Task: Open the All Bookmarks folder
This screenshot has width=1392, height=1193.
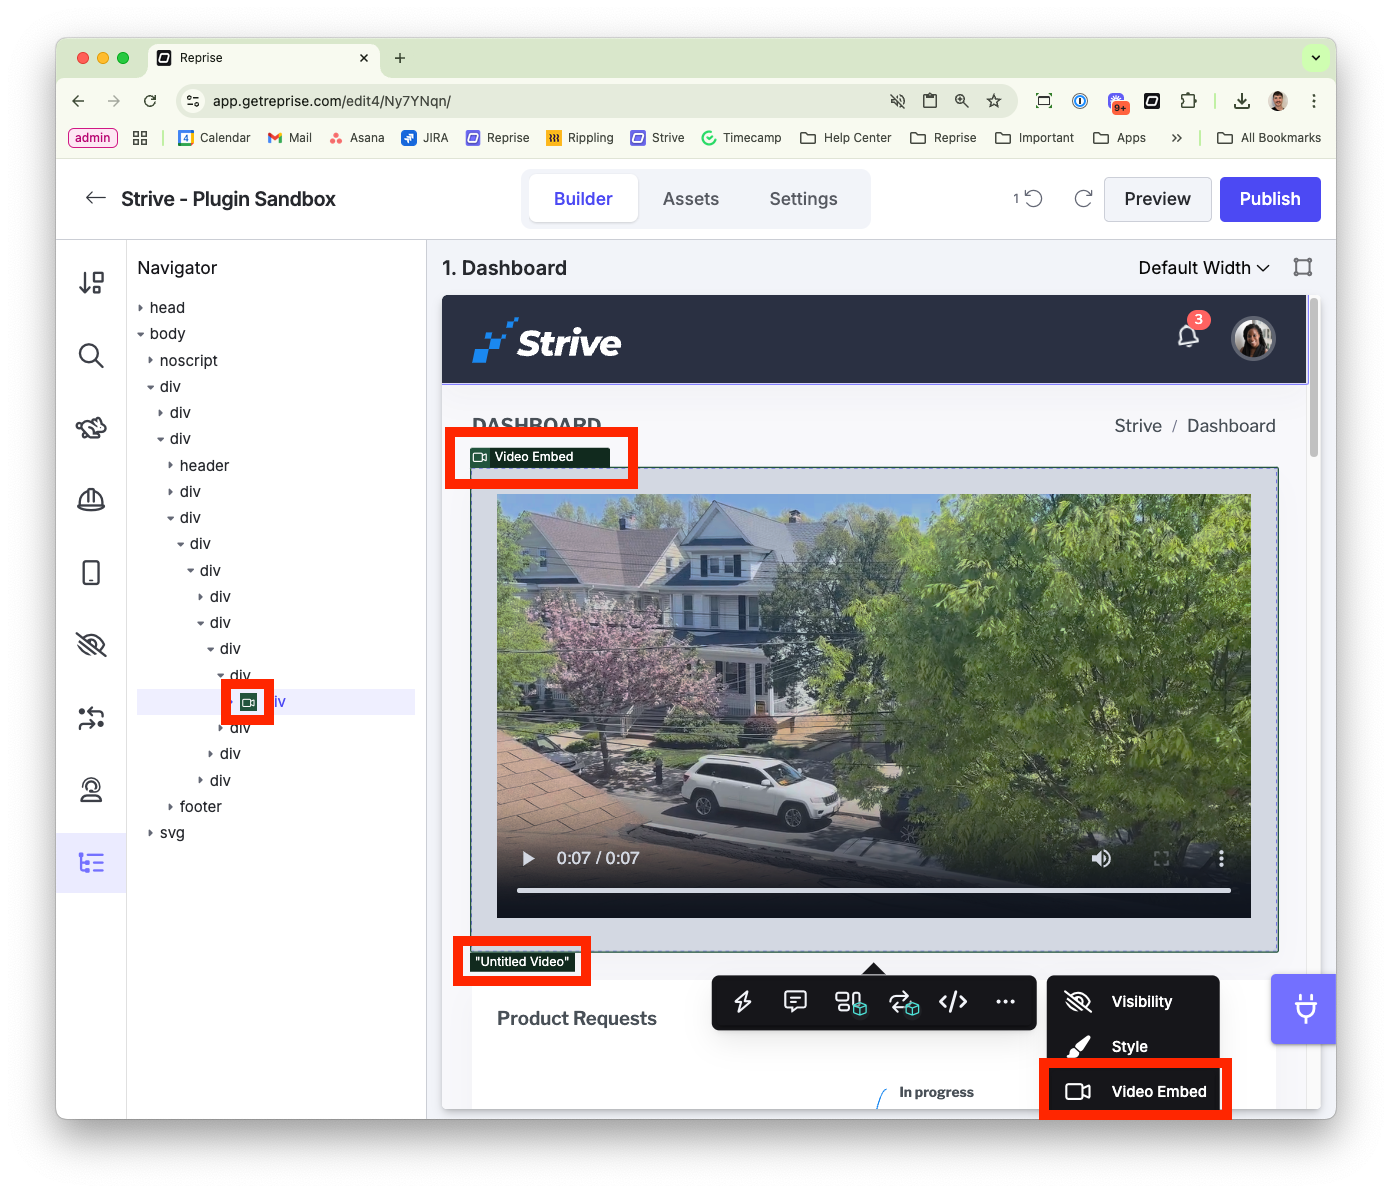Action: 1269,138
